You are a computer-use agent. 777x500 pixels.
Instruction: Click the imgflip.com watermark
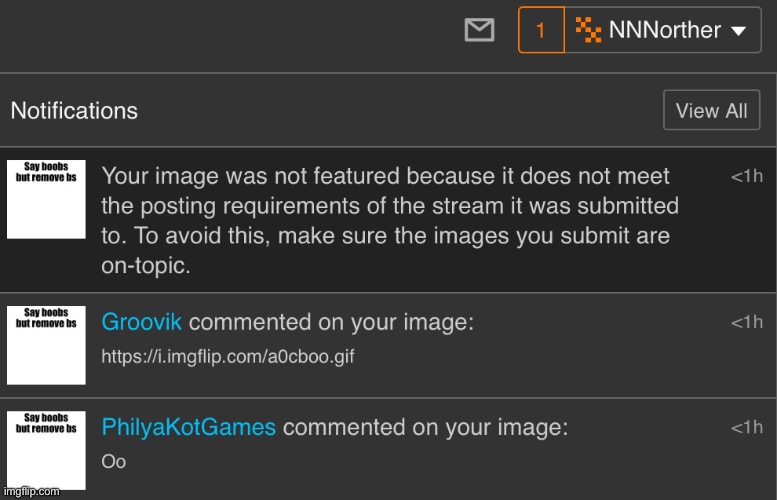[x=30, y=492]
